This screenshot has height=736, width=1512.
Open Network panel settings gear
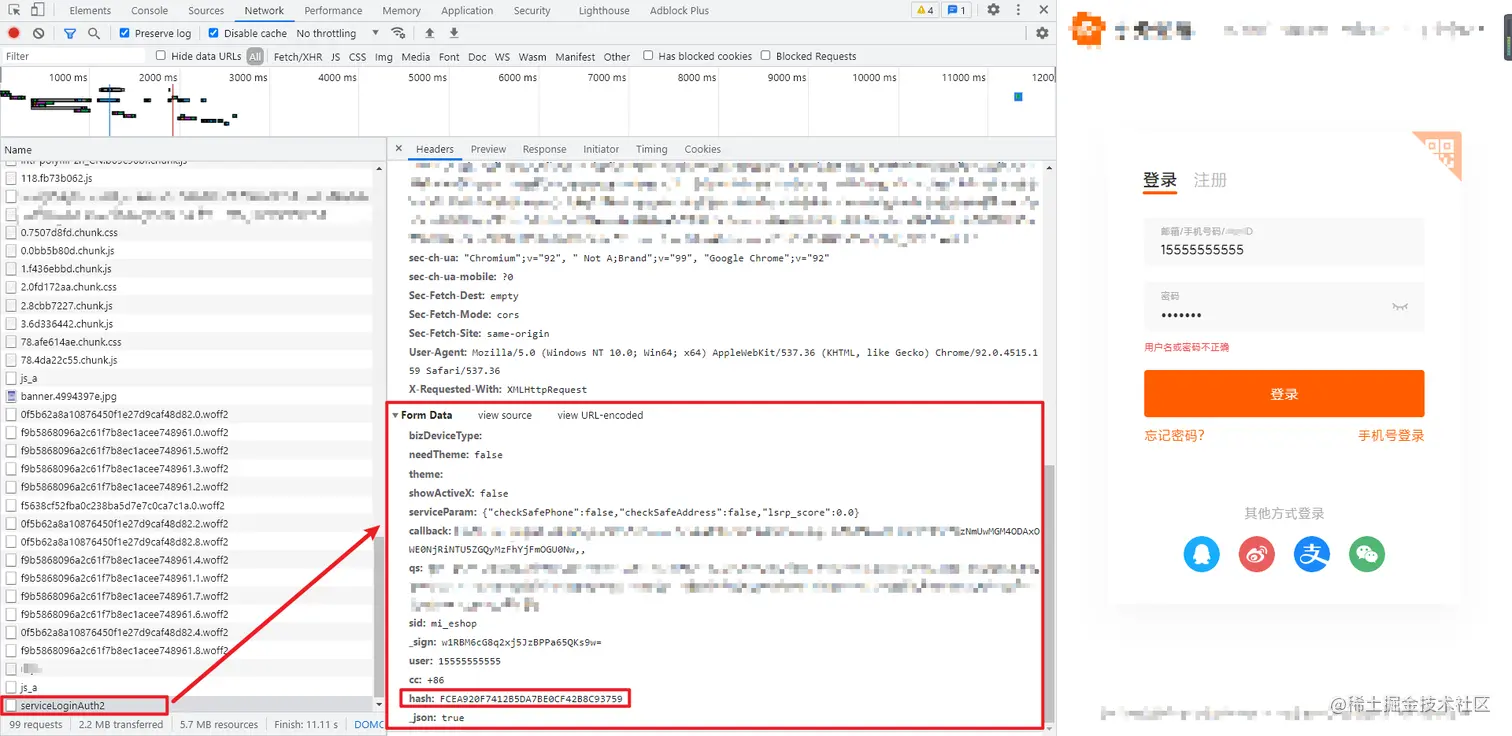point(1042,33)
